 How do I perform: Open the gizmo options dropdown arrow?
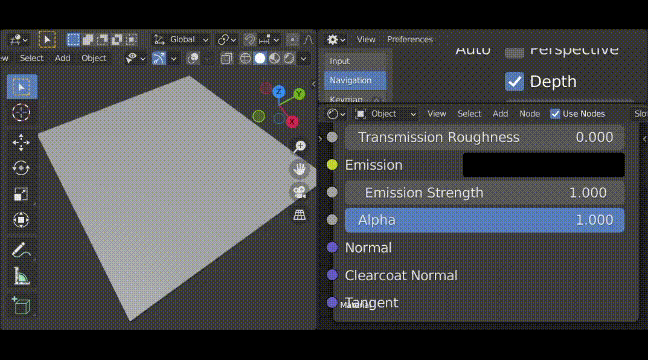[x=174, y=59]
